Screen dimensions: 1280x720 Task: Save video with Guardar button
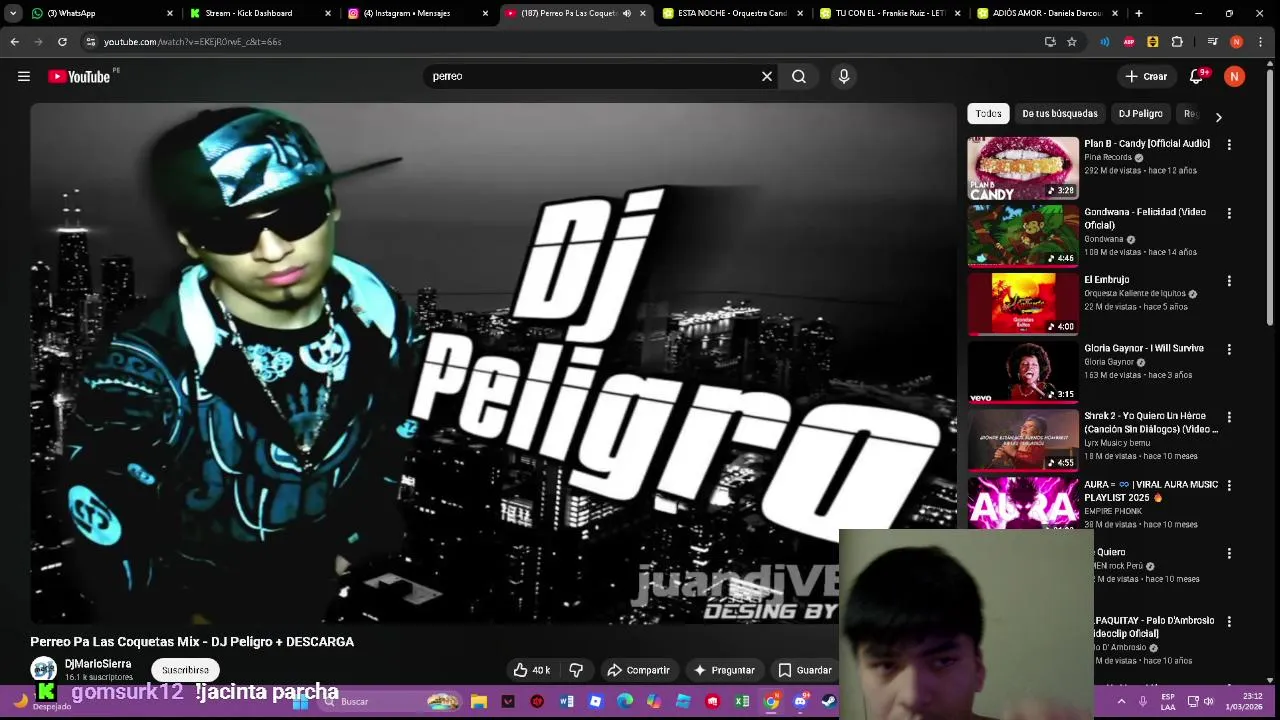pyautogui.click(x=805, y=670)
